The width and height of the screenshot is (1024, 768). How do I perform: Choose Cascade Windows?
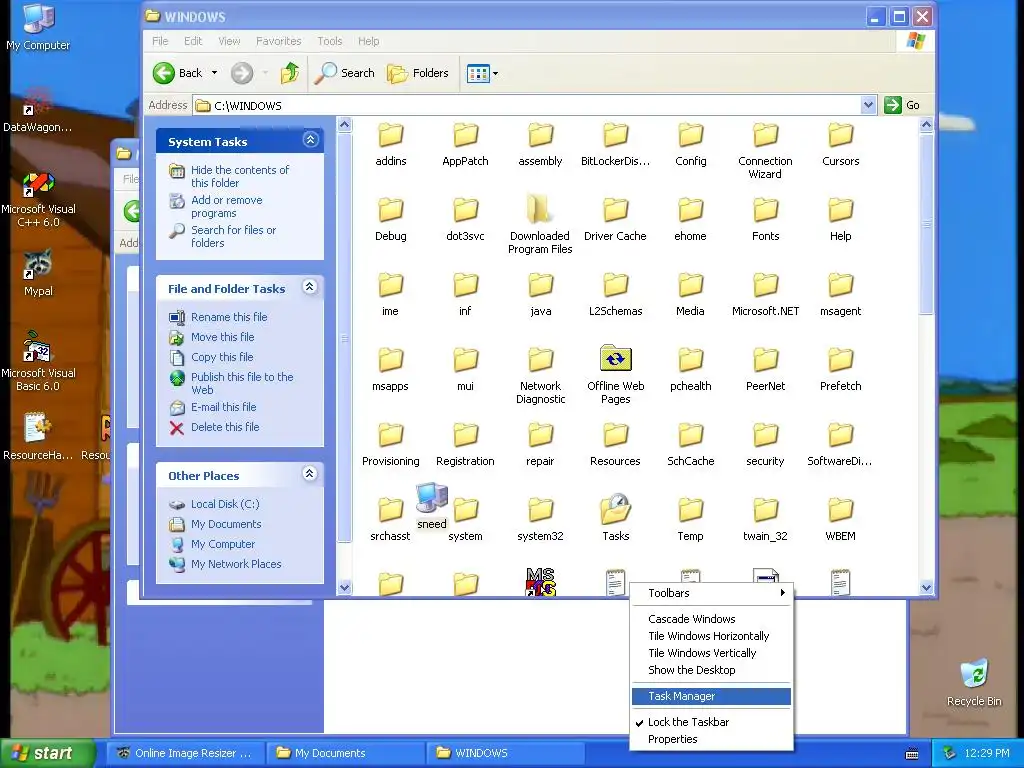tap(711, 619)
